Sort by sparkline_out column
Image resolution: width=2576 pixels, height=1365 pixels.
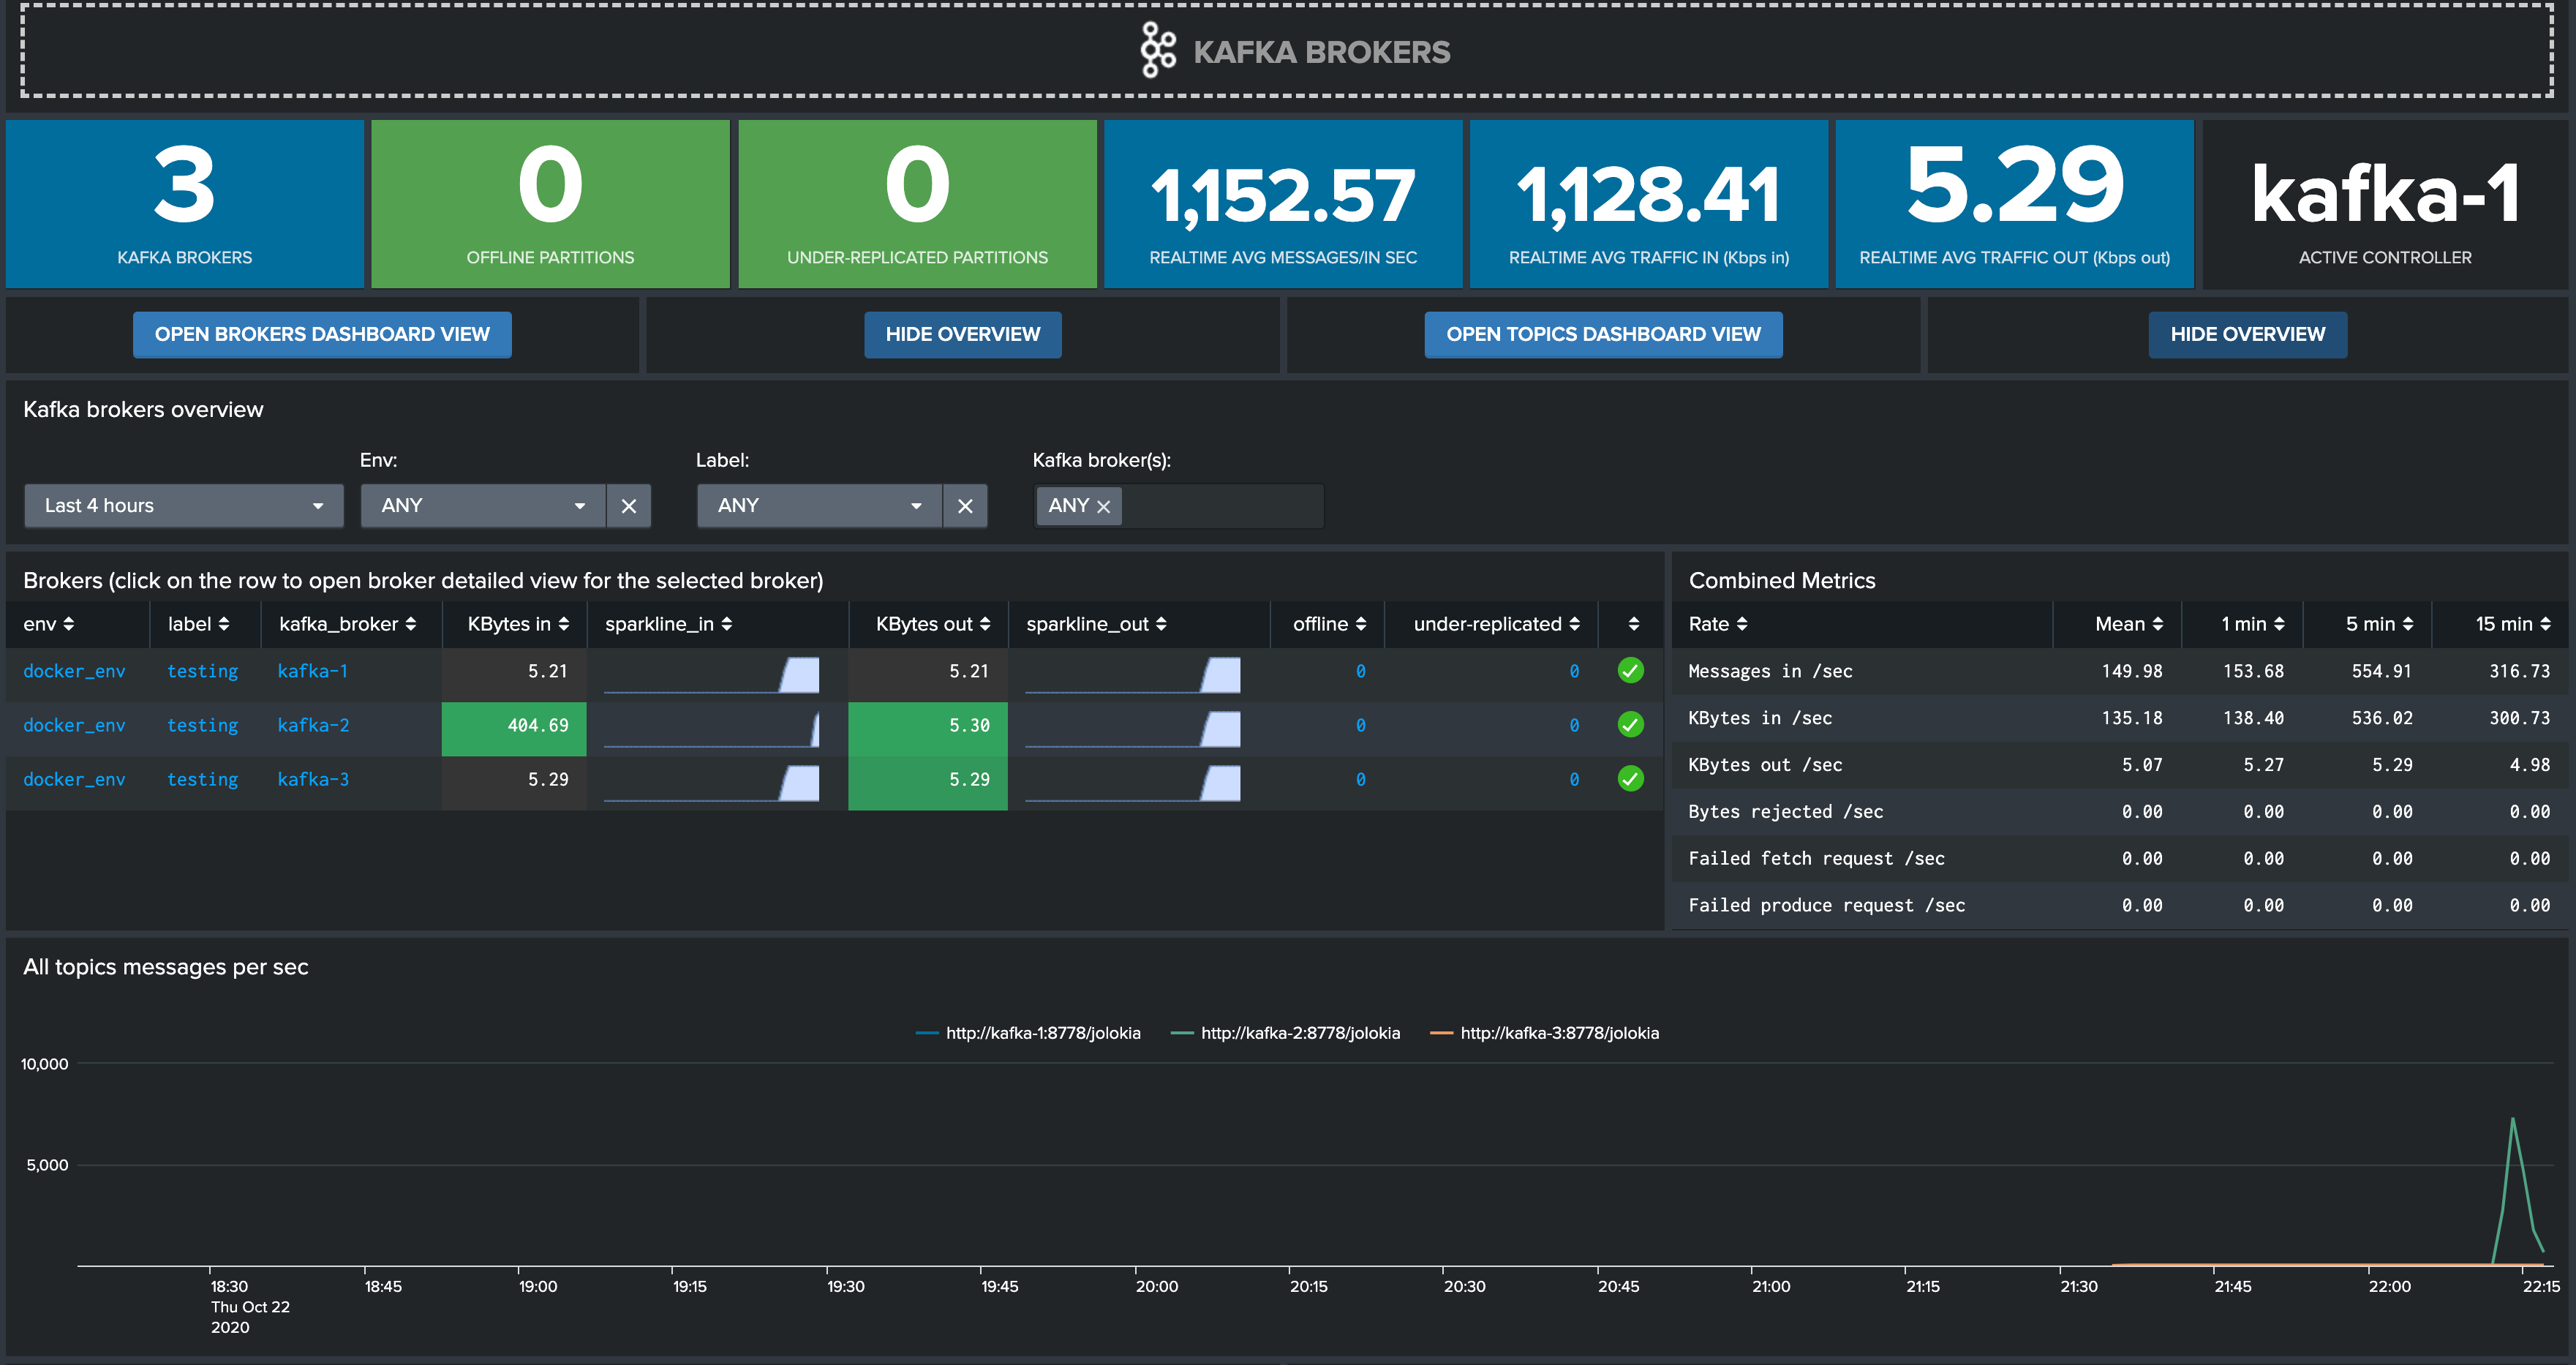pyautogui.click(x=1096, y=624)
